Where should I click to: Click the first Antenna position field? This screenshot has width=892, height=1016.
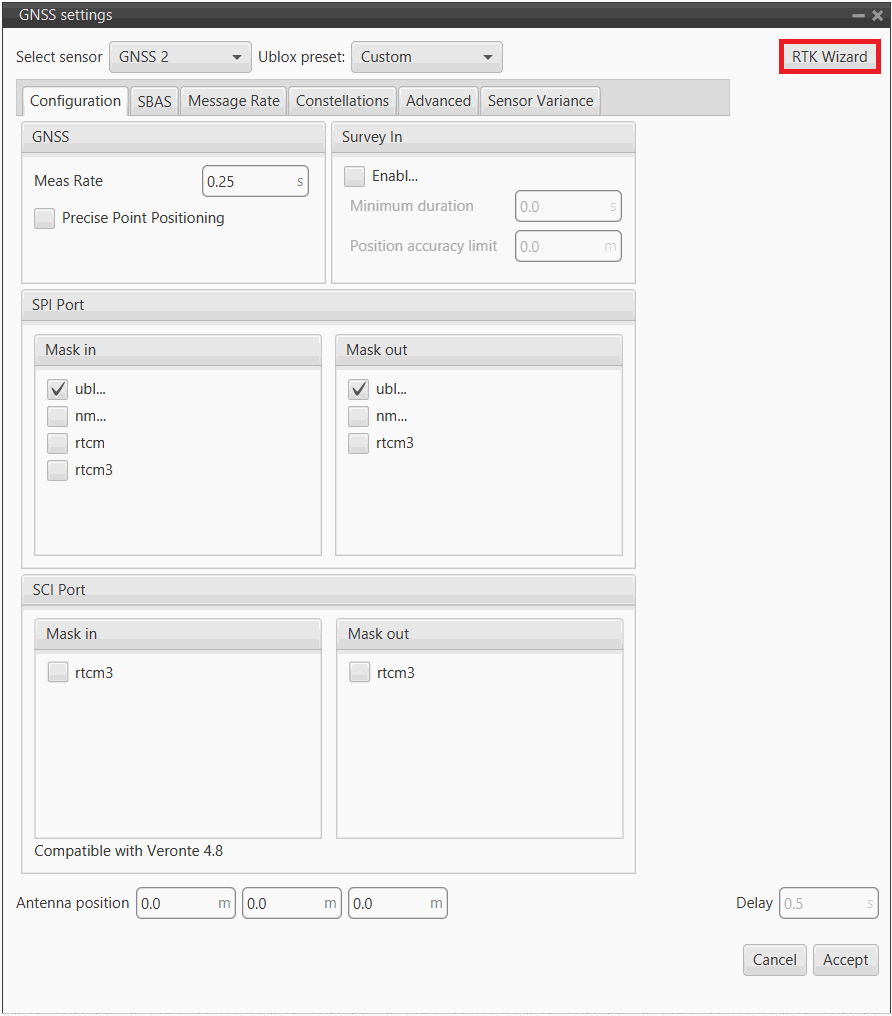[178, 904]
